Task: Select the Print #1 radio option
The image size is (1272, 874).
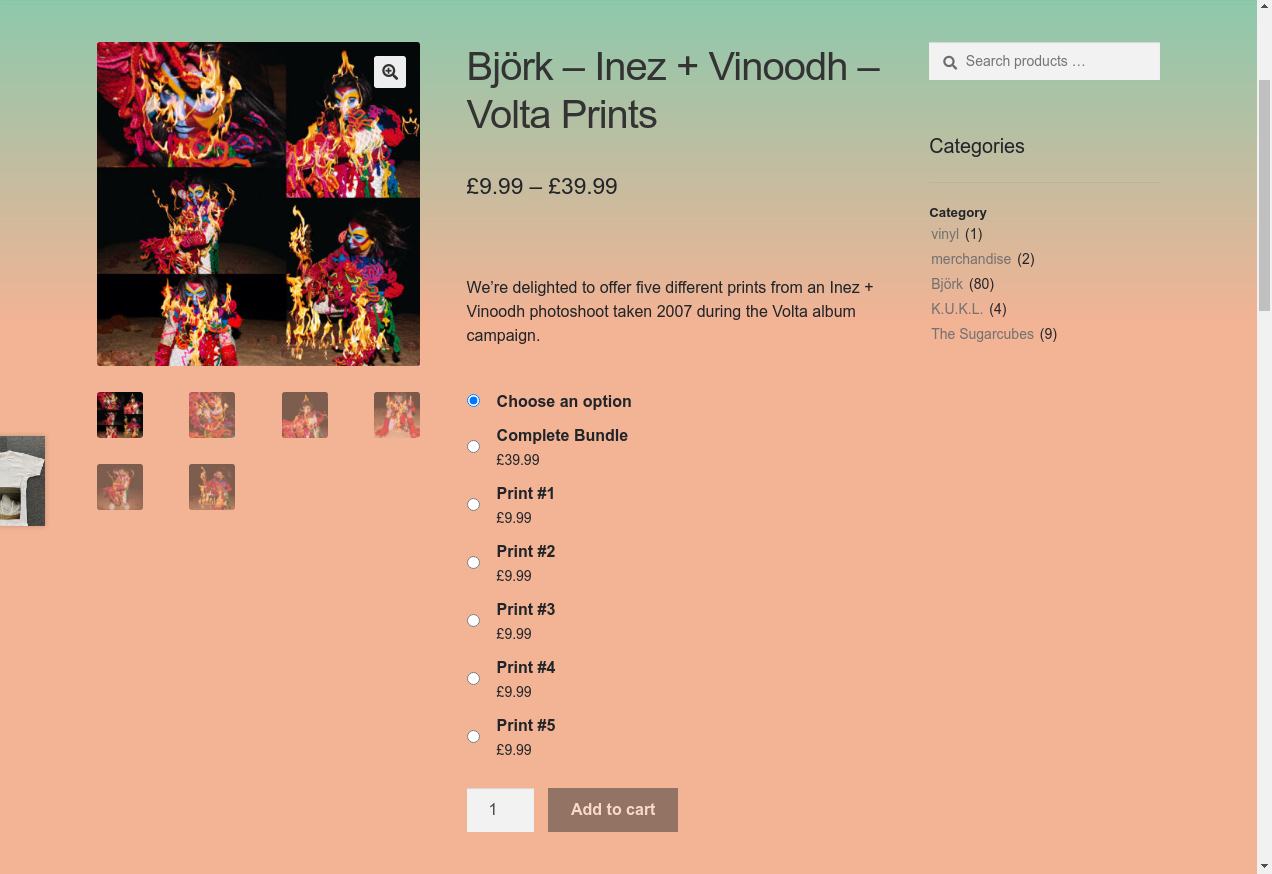Action: coord(474,504)
